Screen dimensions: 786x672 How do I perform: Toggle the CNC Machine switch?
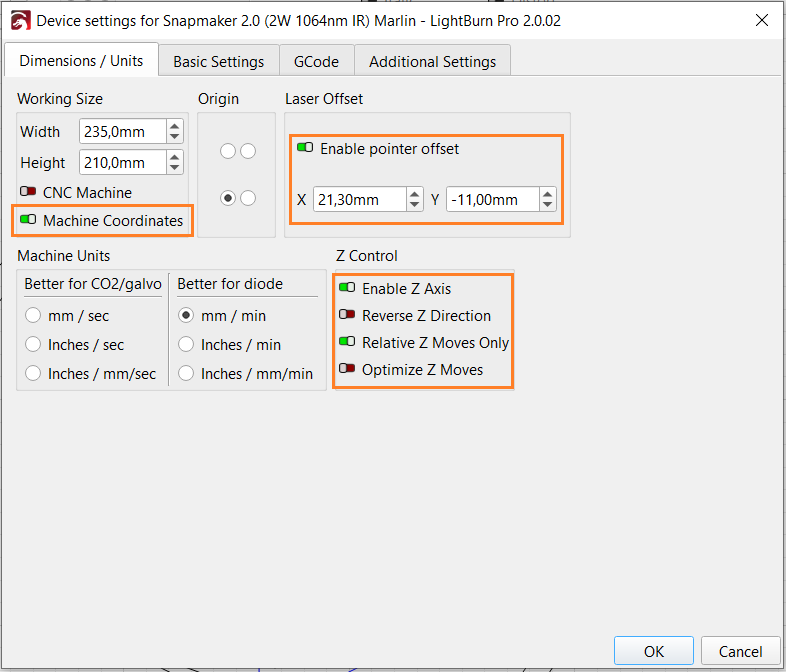(x=28, y=191)
